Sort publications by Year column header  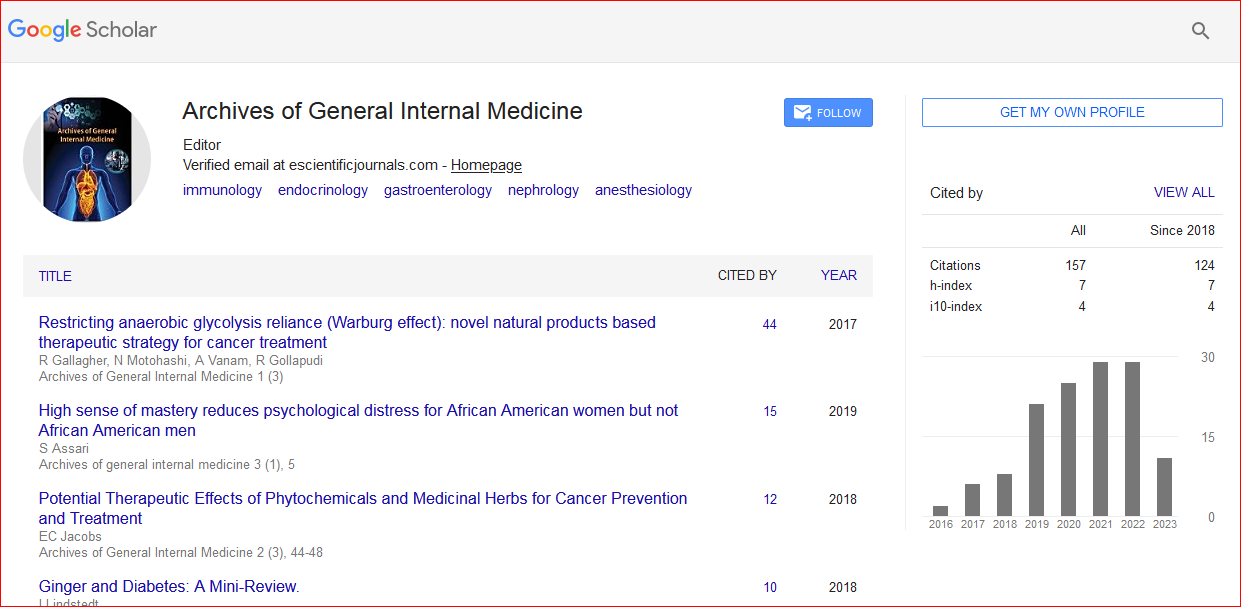(838, 275)
